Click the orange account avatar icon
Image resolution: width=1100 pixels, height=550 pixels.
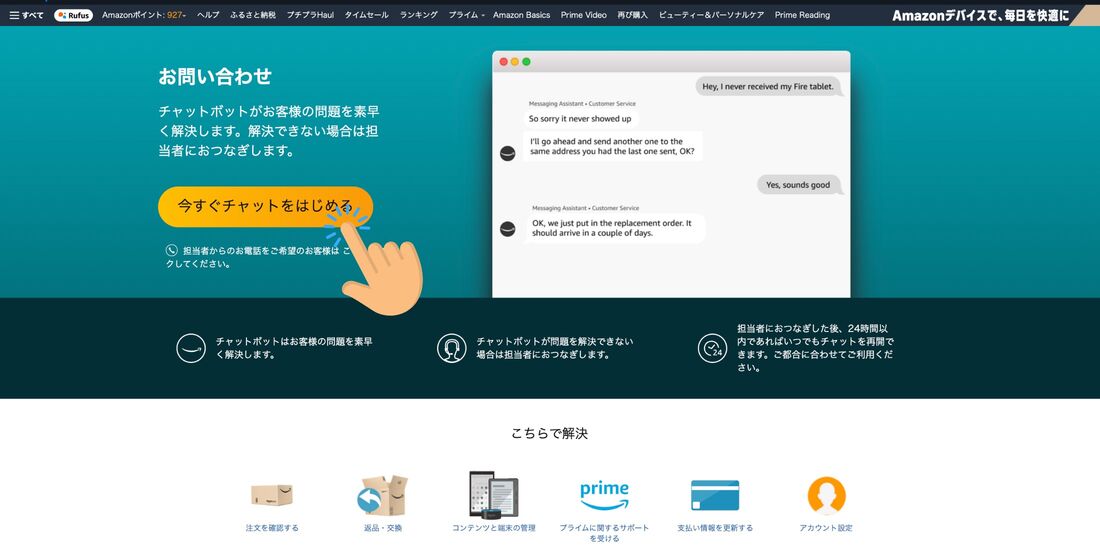point(826,495)
